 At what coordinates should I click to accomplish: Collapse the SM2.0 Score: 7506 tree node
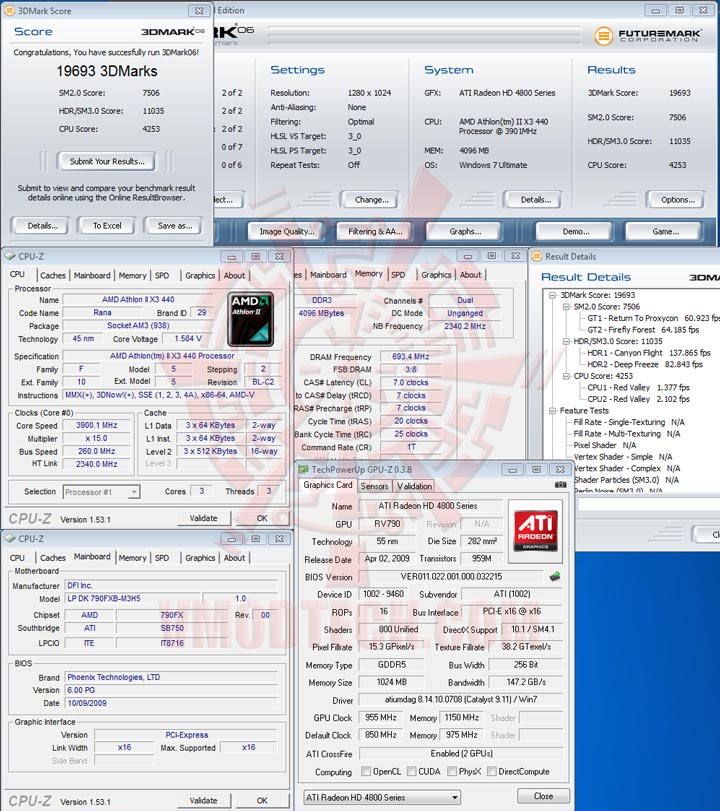coord(566,307)
